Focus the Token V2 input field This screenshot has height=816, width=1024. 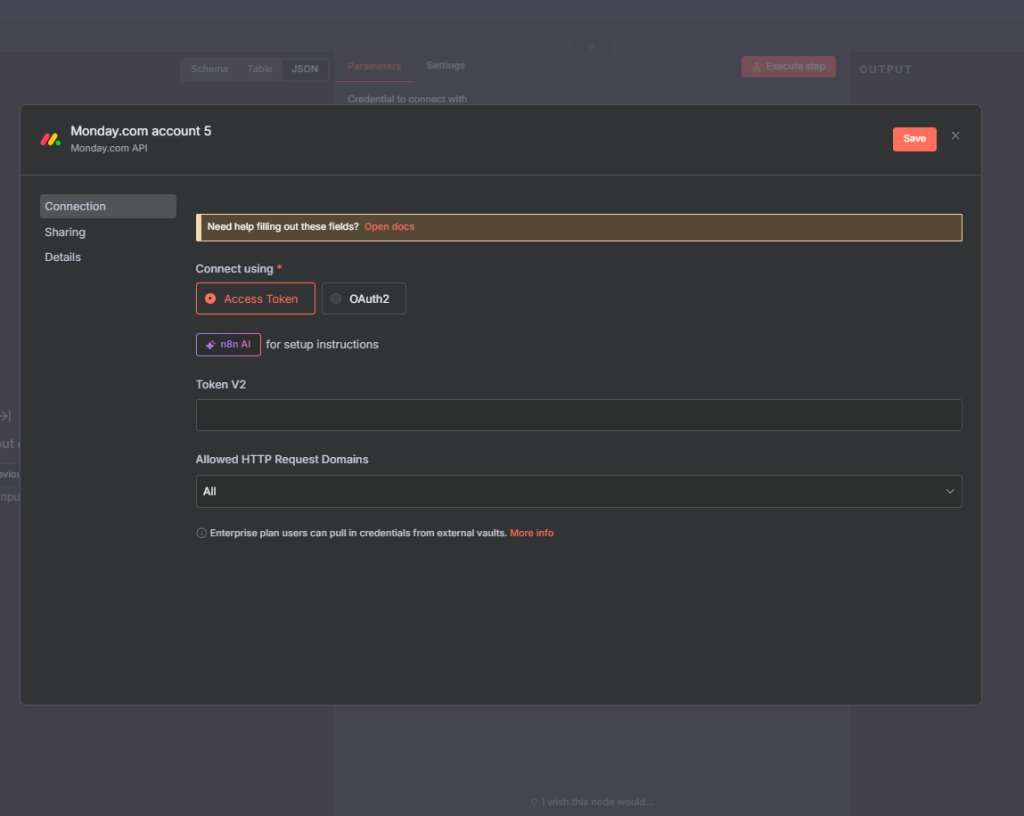coord(578,415)
